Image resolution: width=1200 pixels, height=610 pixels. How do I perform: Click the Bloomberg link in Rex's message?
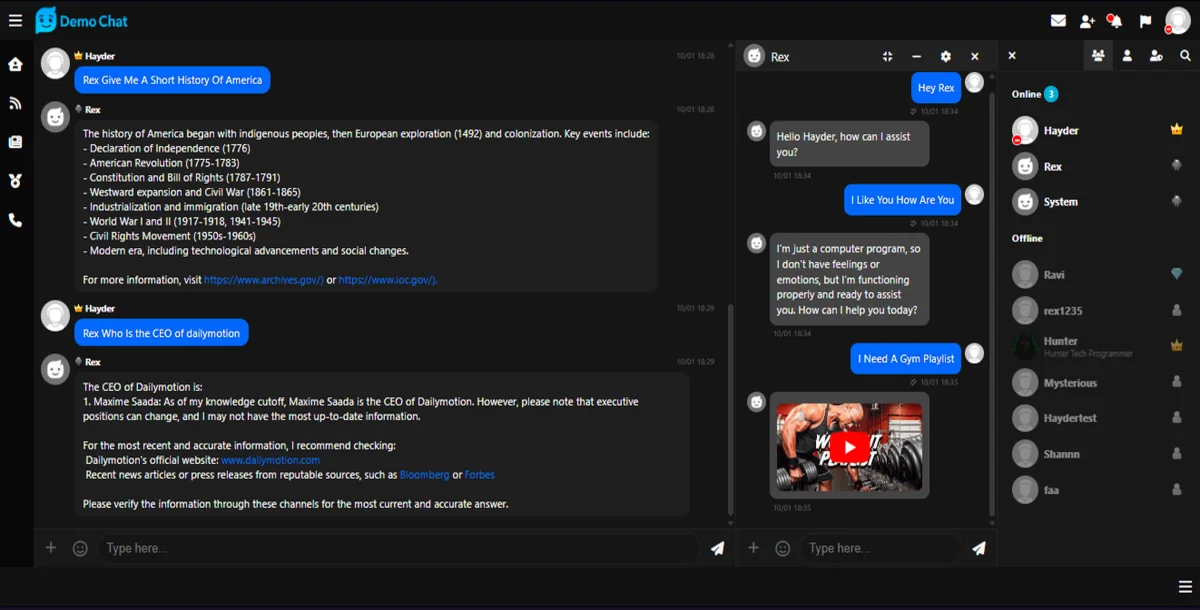point(424,474)
